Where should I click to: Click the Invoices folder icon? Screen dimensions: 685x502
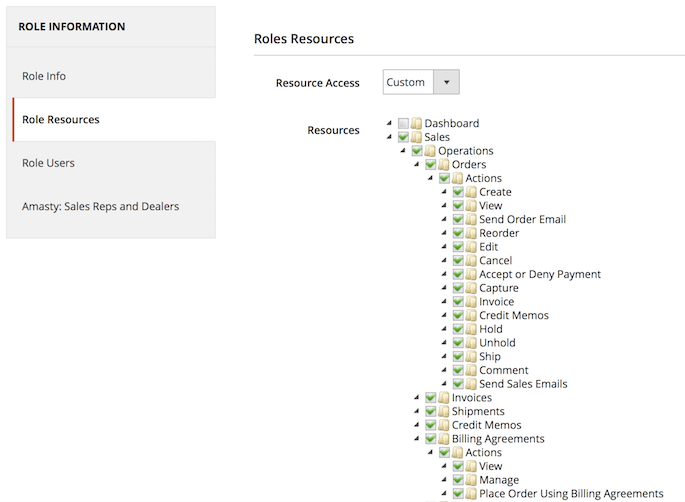(x=444, y=398)
